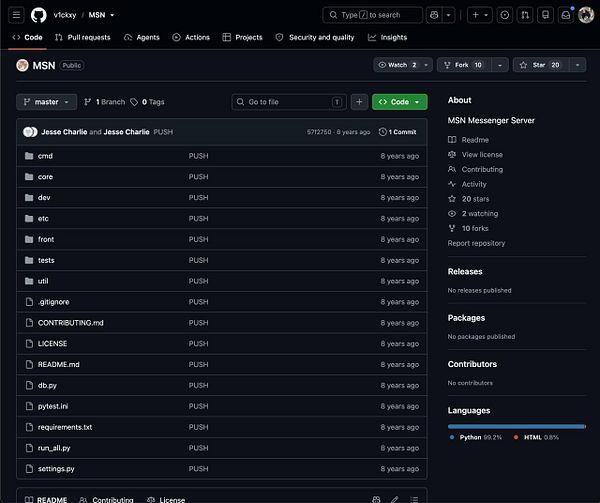Switch to the Projects tab
Viewport: 600px width, 503px height.
243,37
